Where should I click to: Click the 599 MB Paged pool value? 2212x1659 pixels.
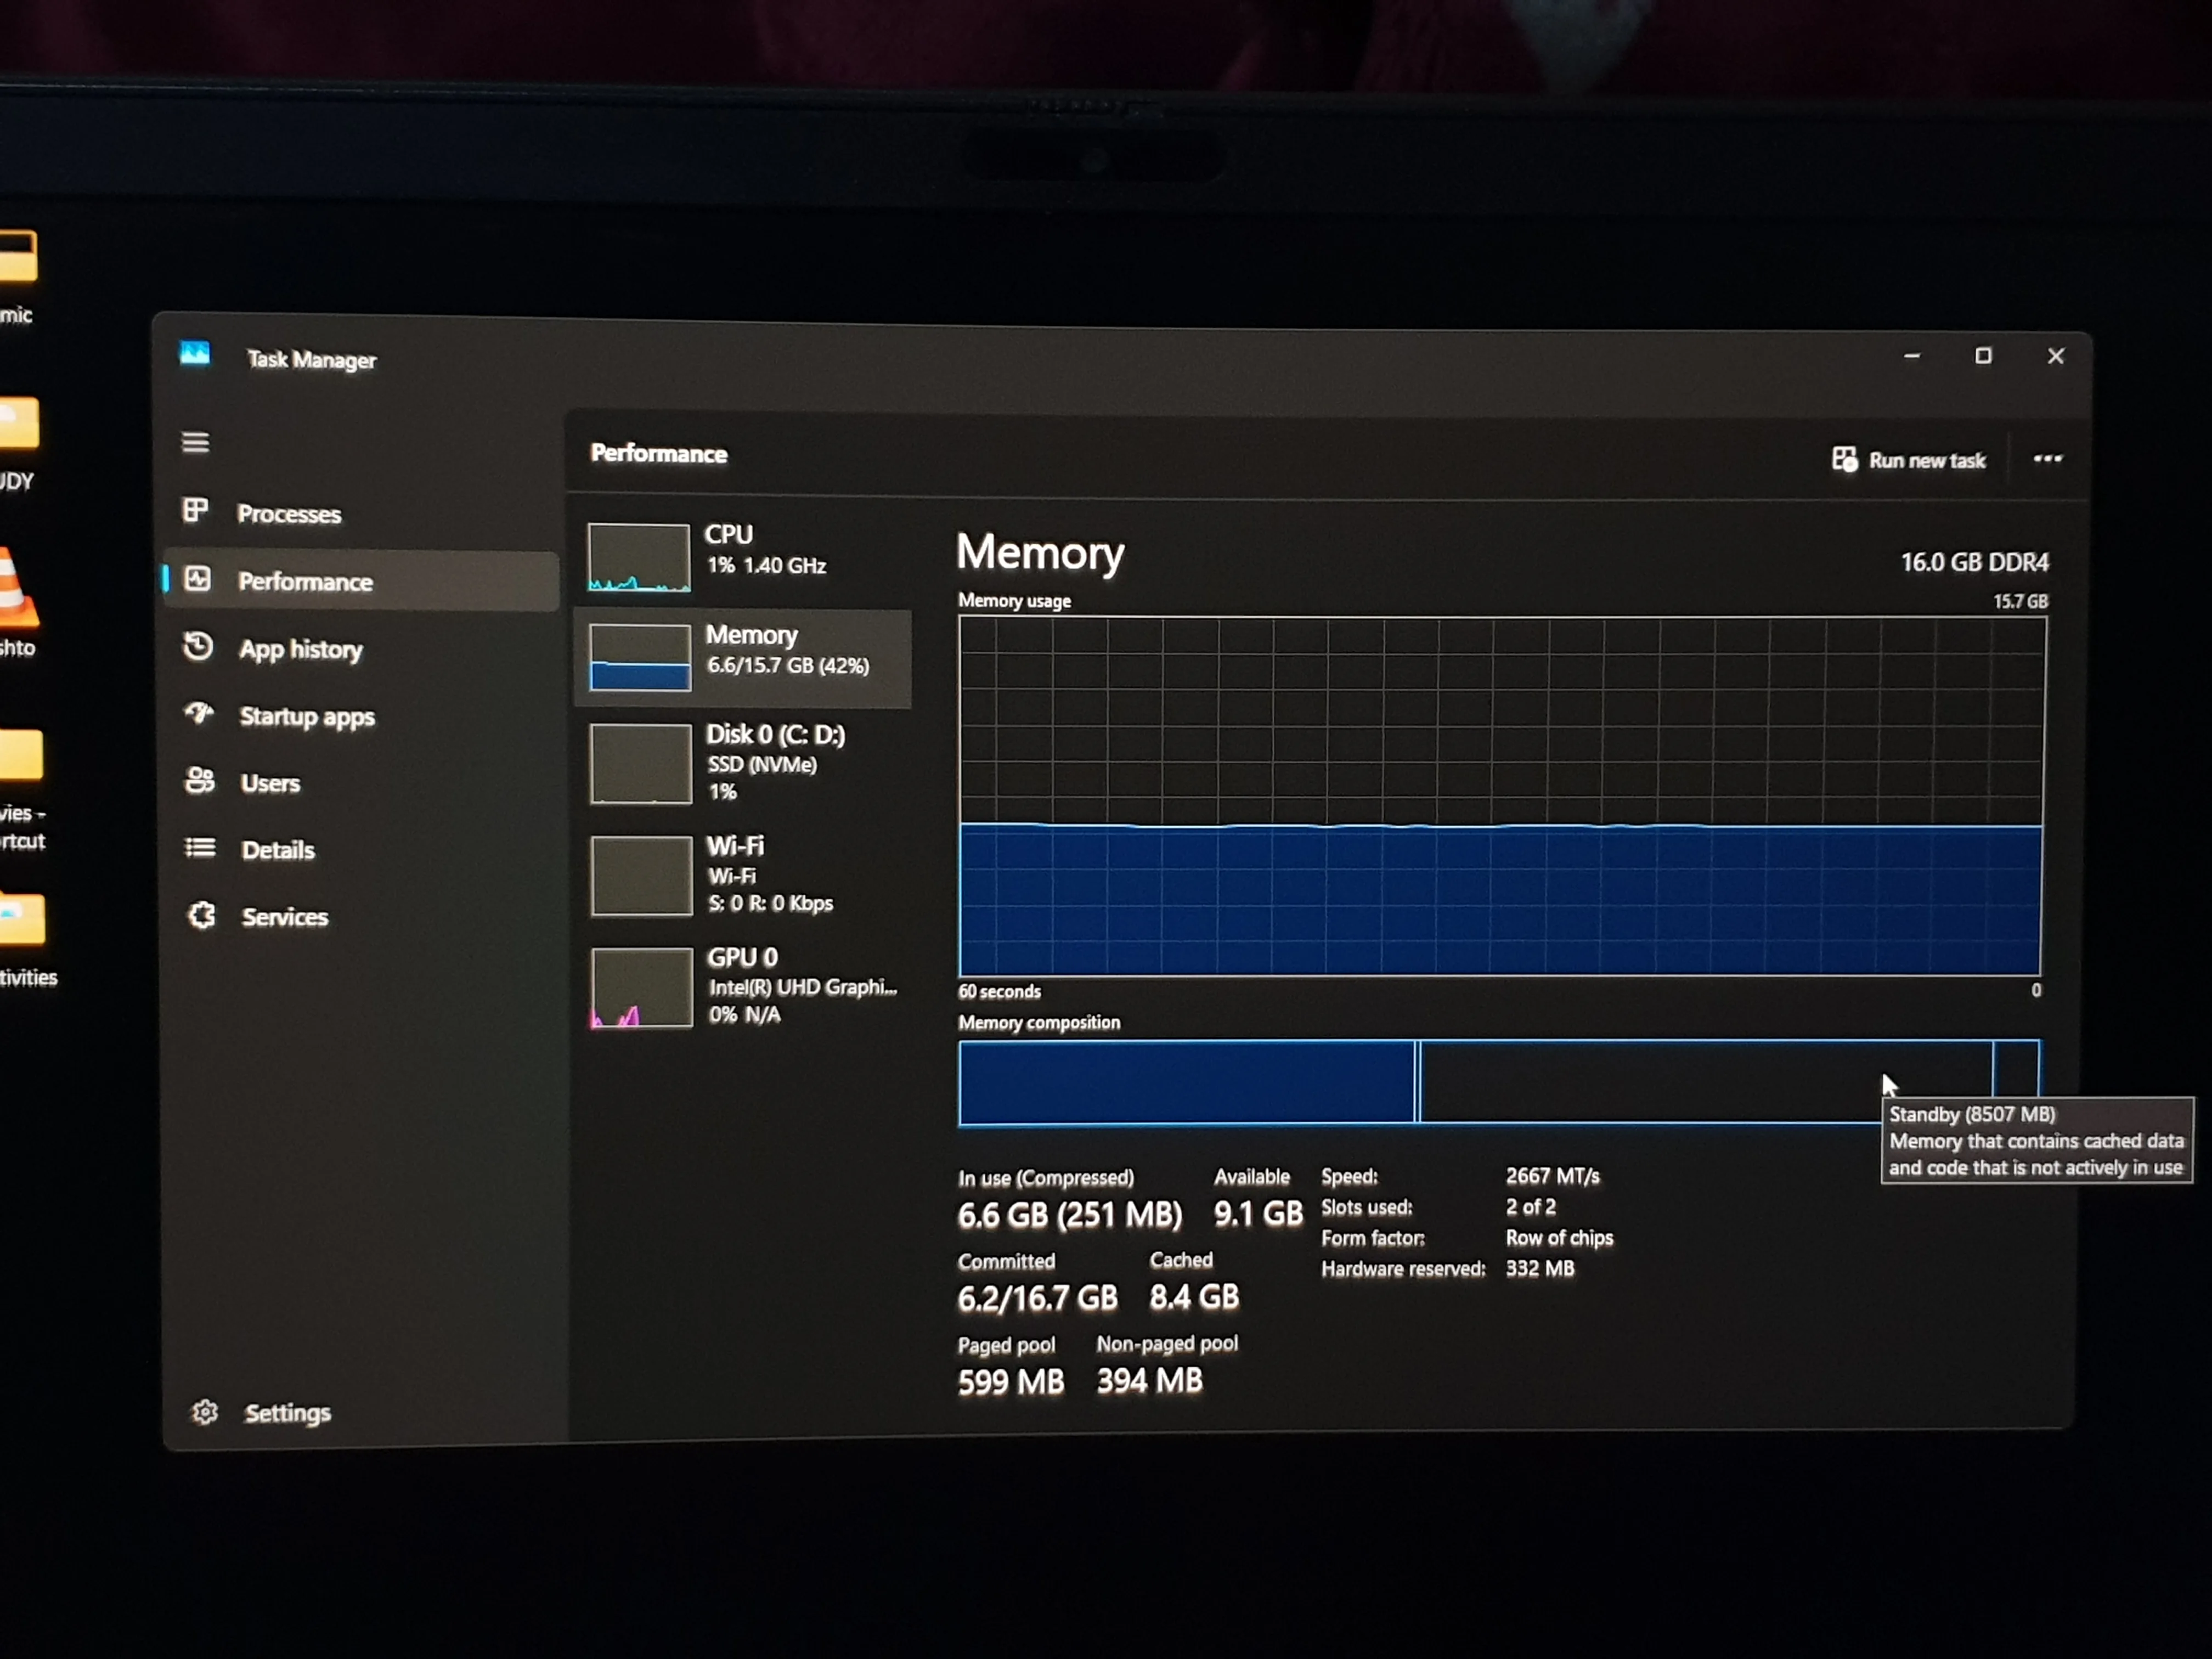1010,1382
